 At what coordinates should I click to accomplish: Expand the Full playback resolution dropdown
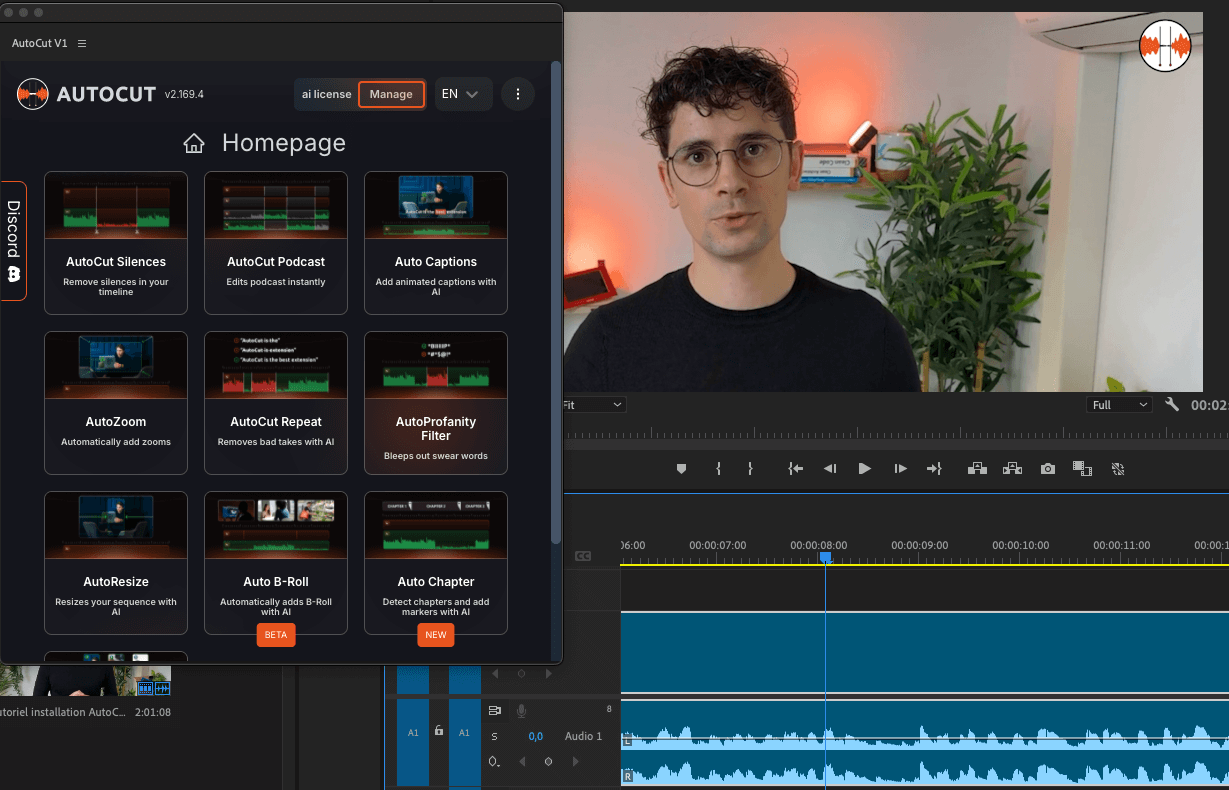(1119, 405)
